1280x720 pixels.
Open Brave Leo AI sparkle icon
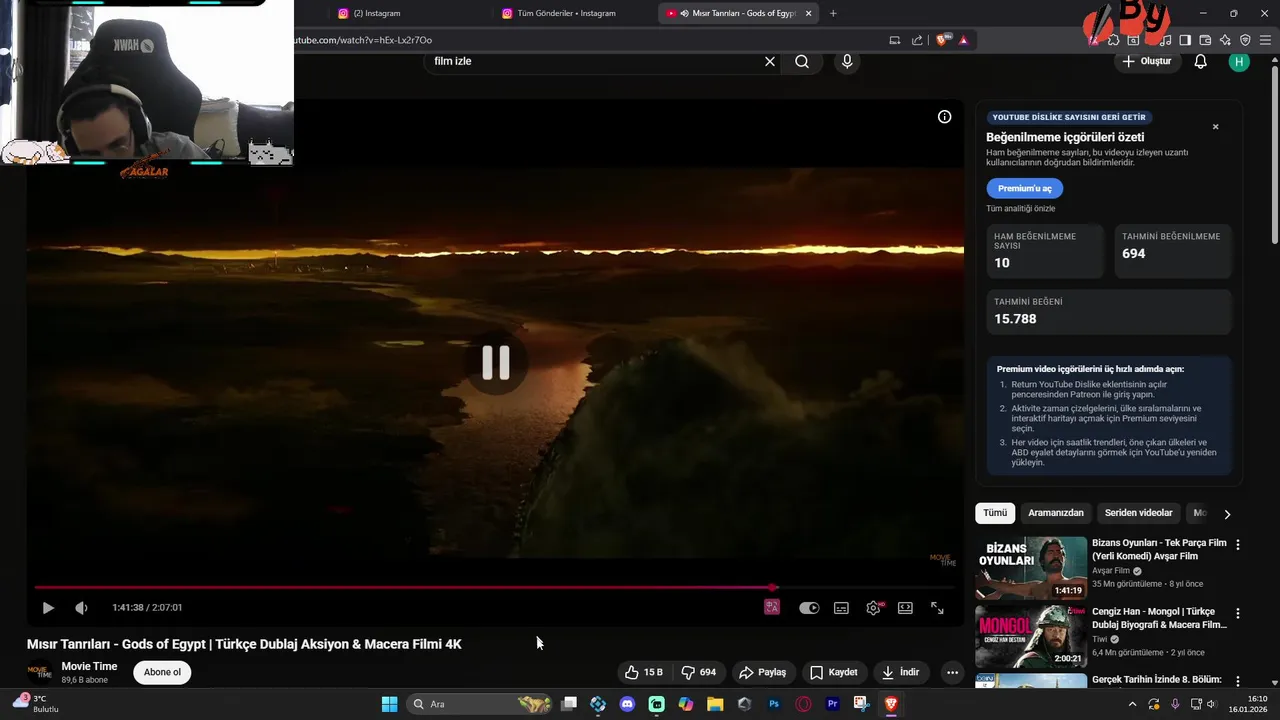coord(1225,40)
